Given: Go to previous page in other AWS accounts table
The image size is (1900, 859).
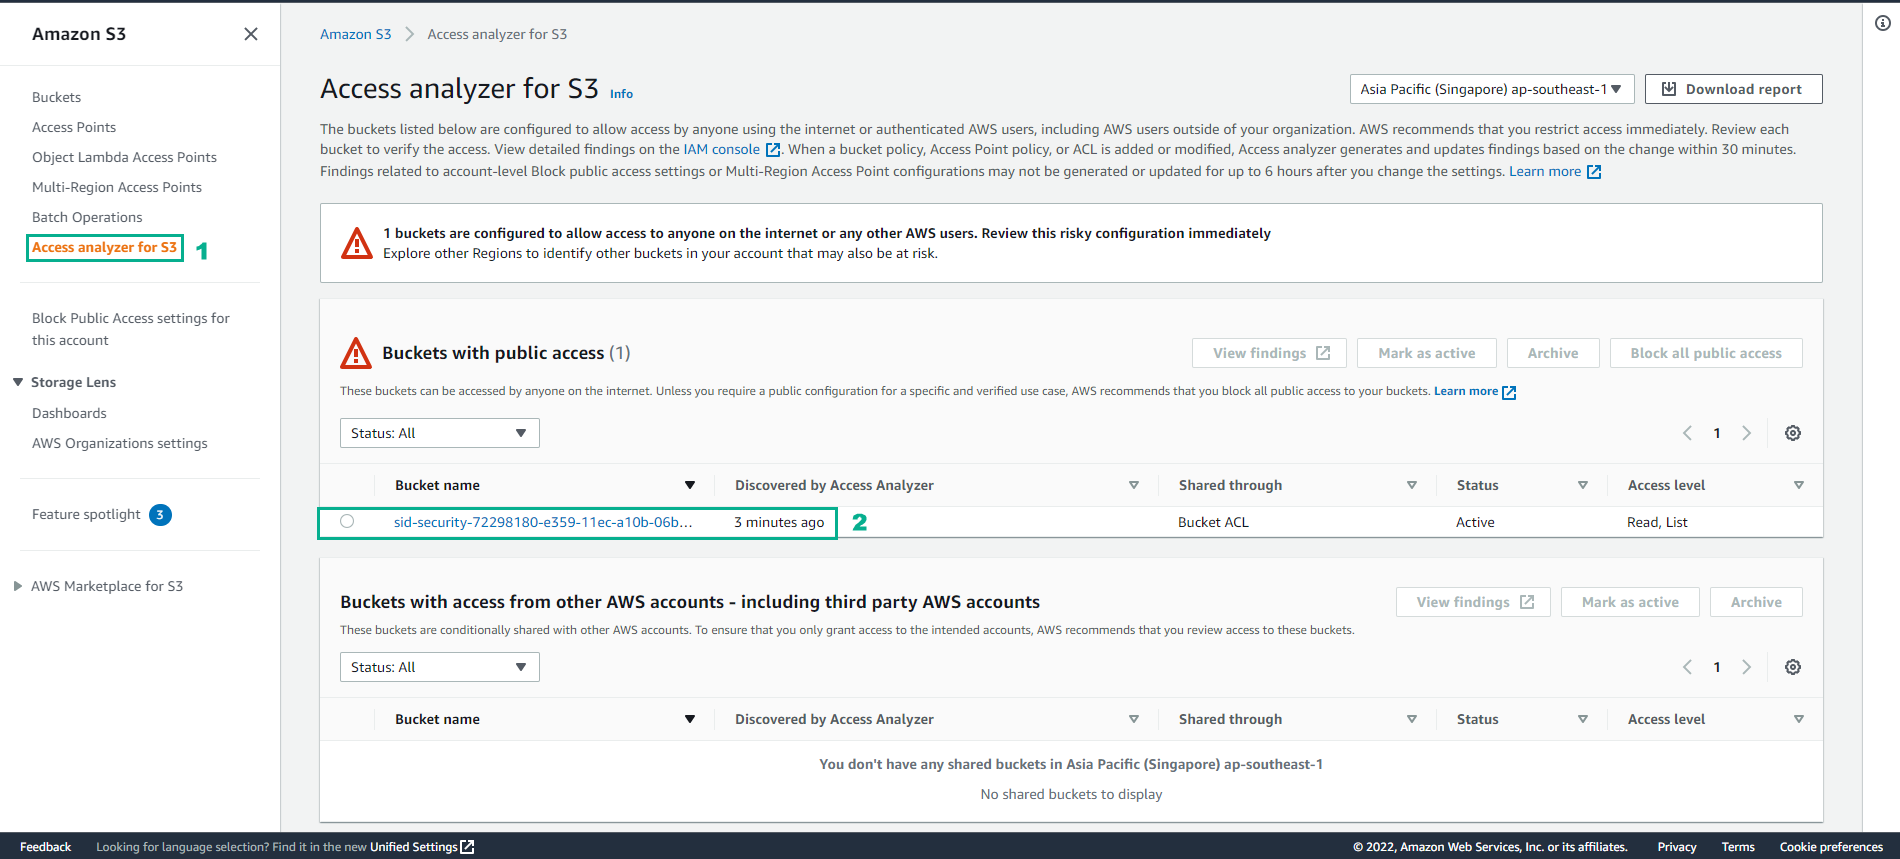Looking at the screenshot, I should [1687, 667].
